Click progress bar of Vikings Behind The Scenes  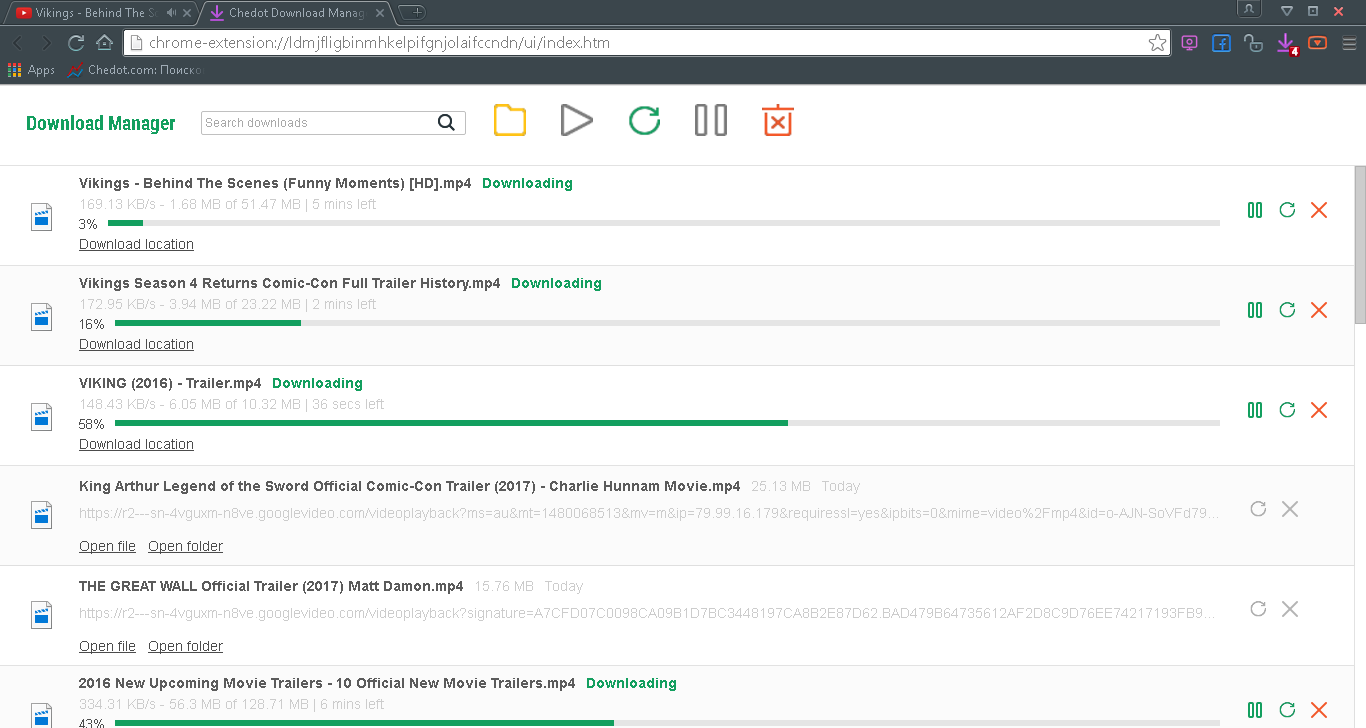click(x=663, y=223)
